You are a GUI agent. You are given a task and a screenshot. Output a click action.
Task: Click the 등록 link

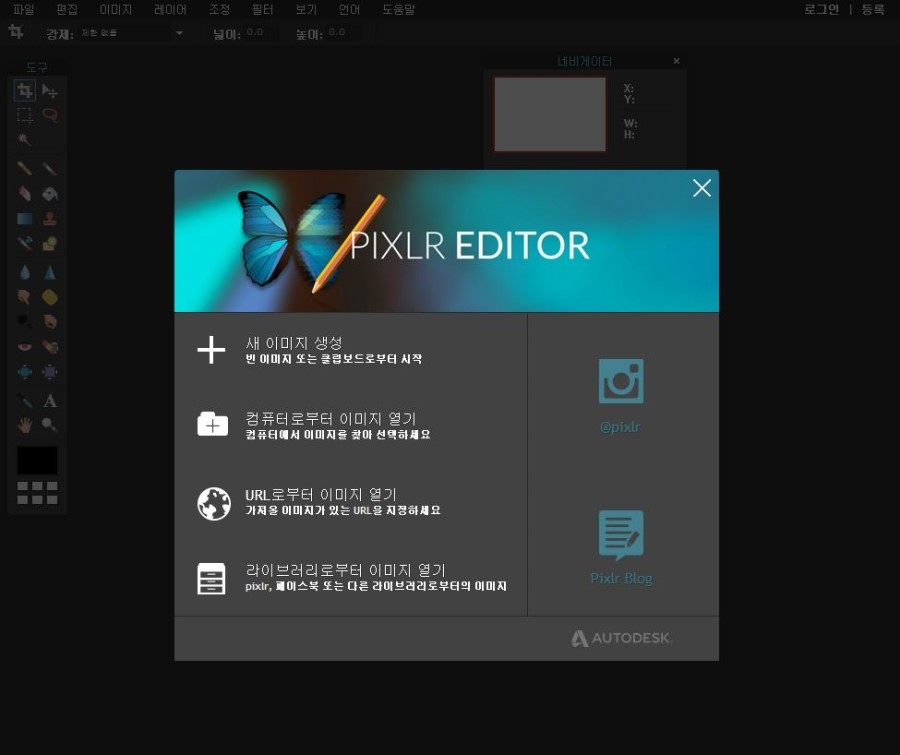[873, 9]
